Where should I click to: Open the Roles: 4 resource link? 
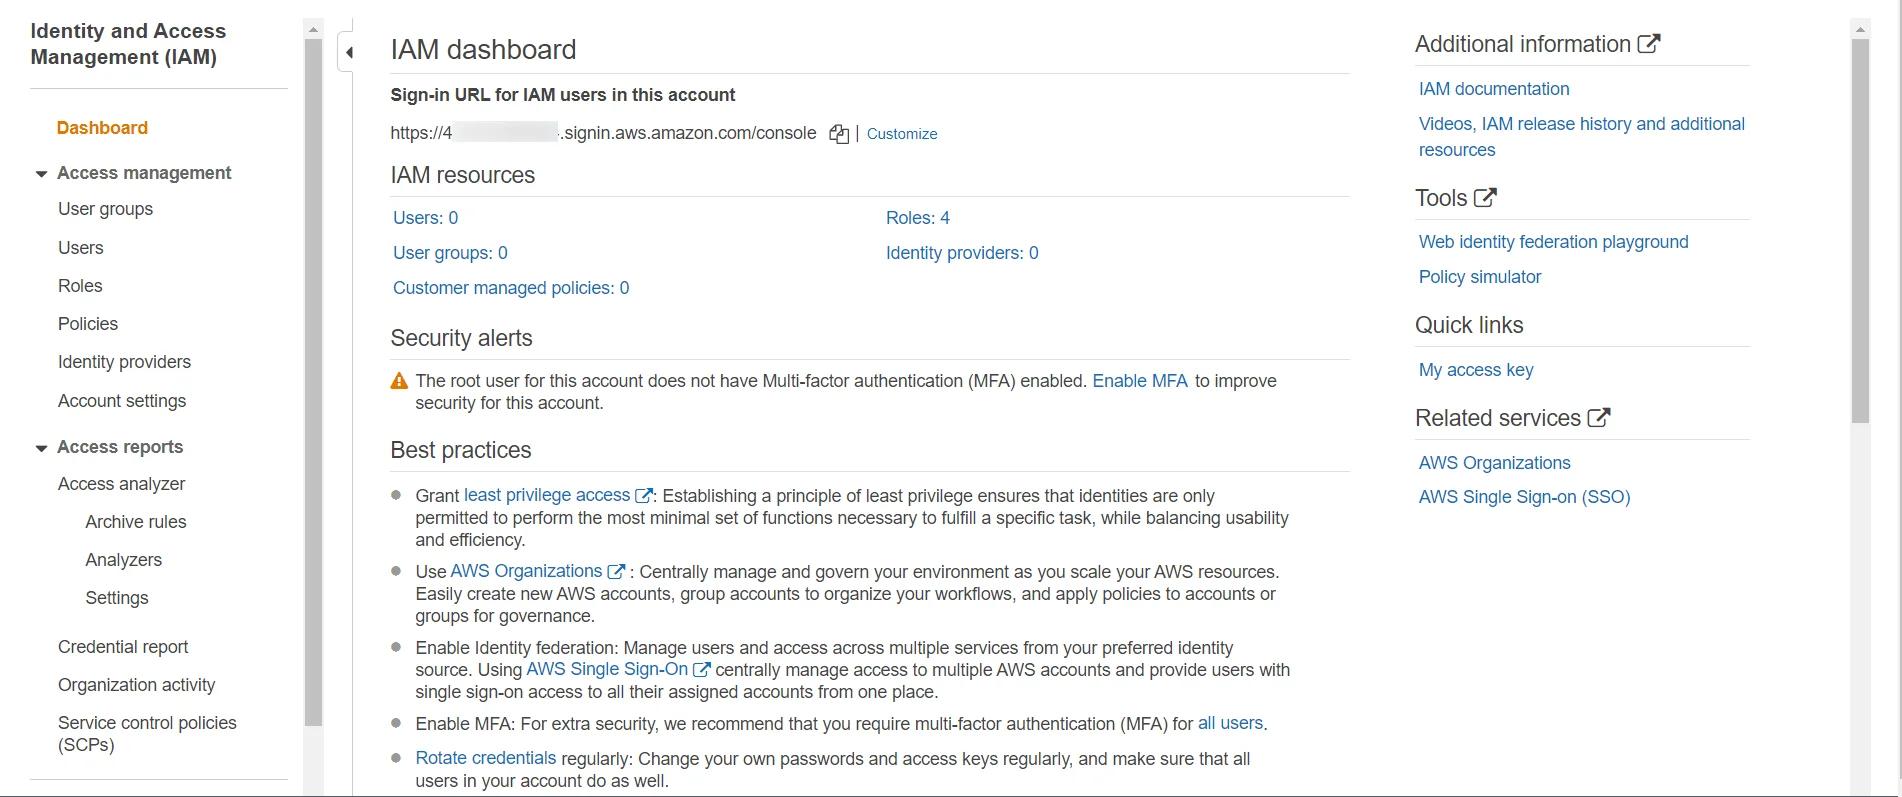[x=918, y=218]
